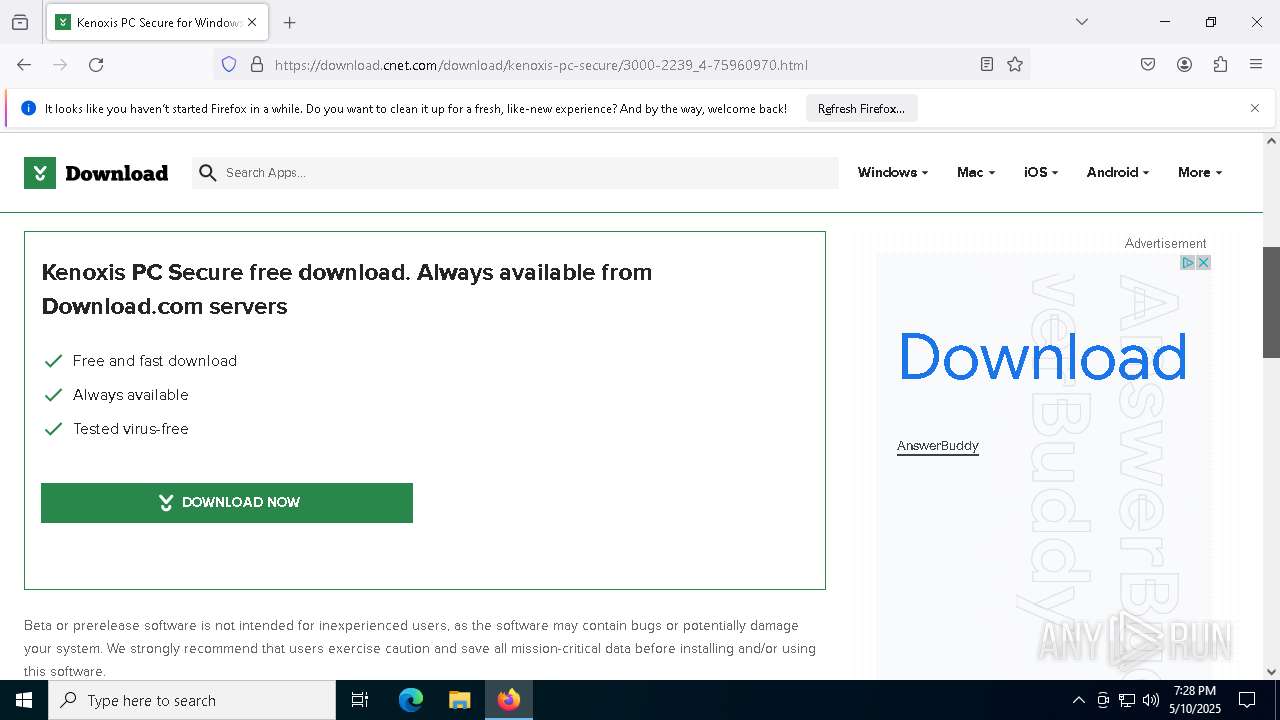
Task: Reload the current page
Action: point(96,65)
